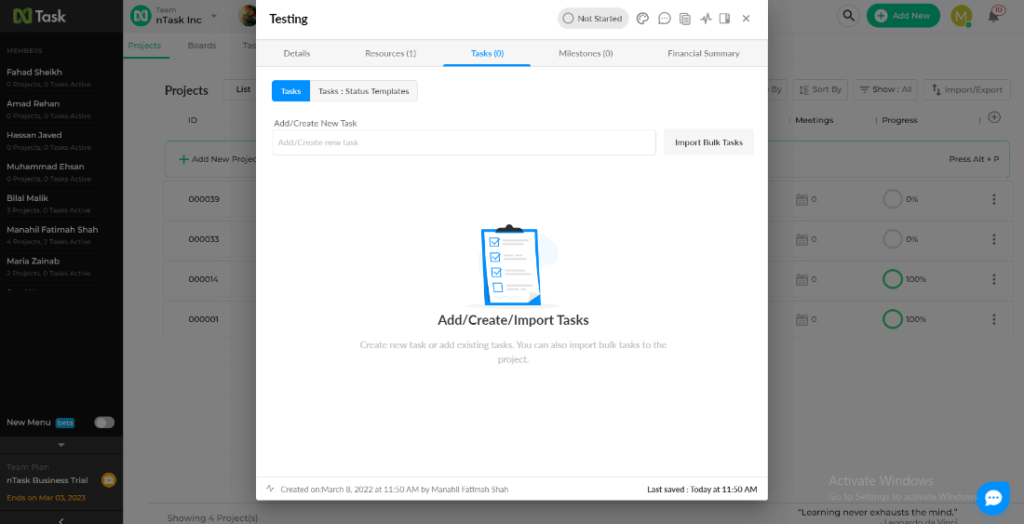Click the Add/Create new task input field
The image size is (1024, 524).
(464, 142)
